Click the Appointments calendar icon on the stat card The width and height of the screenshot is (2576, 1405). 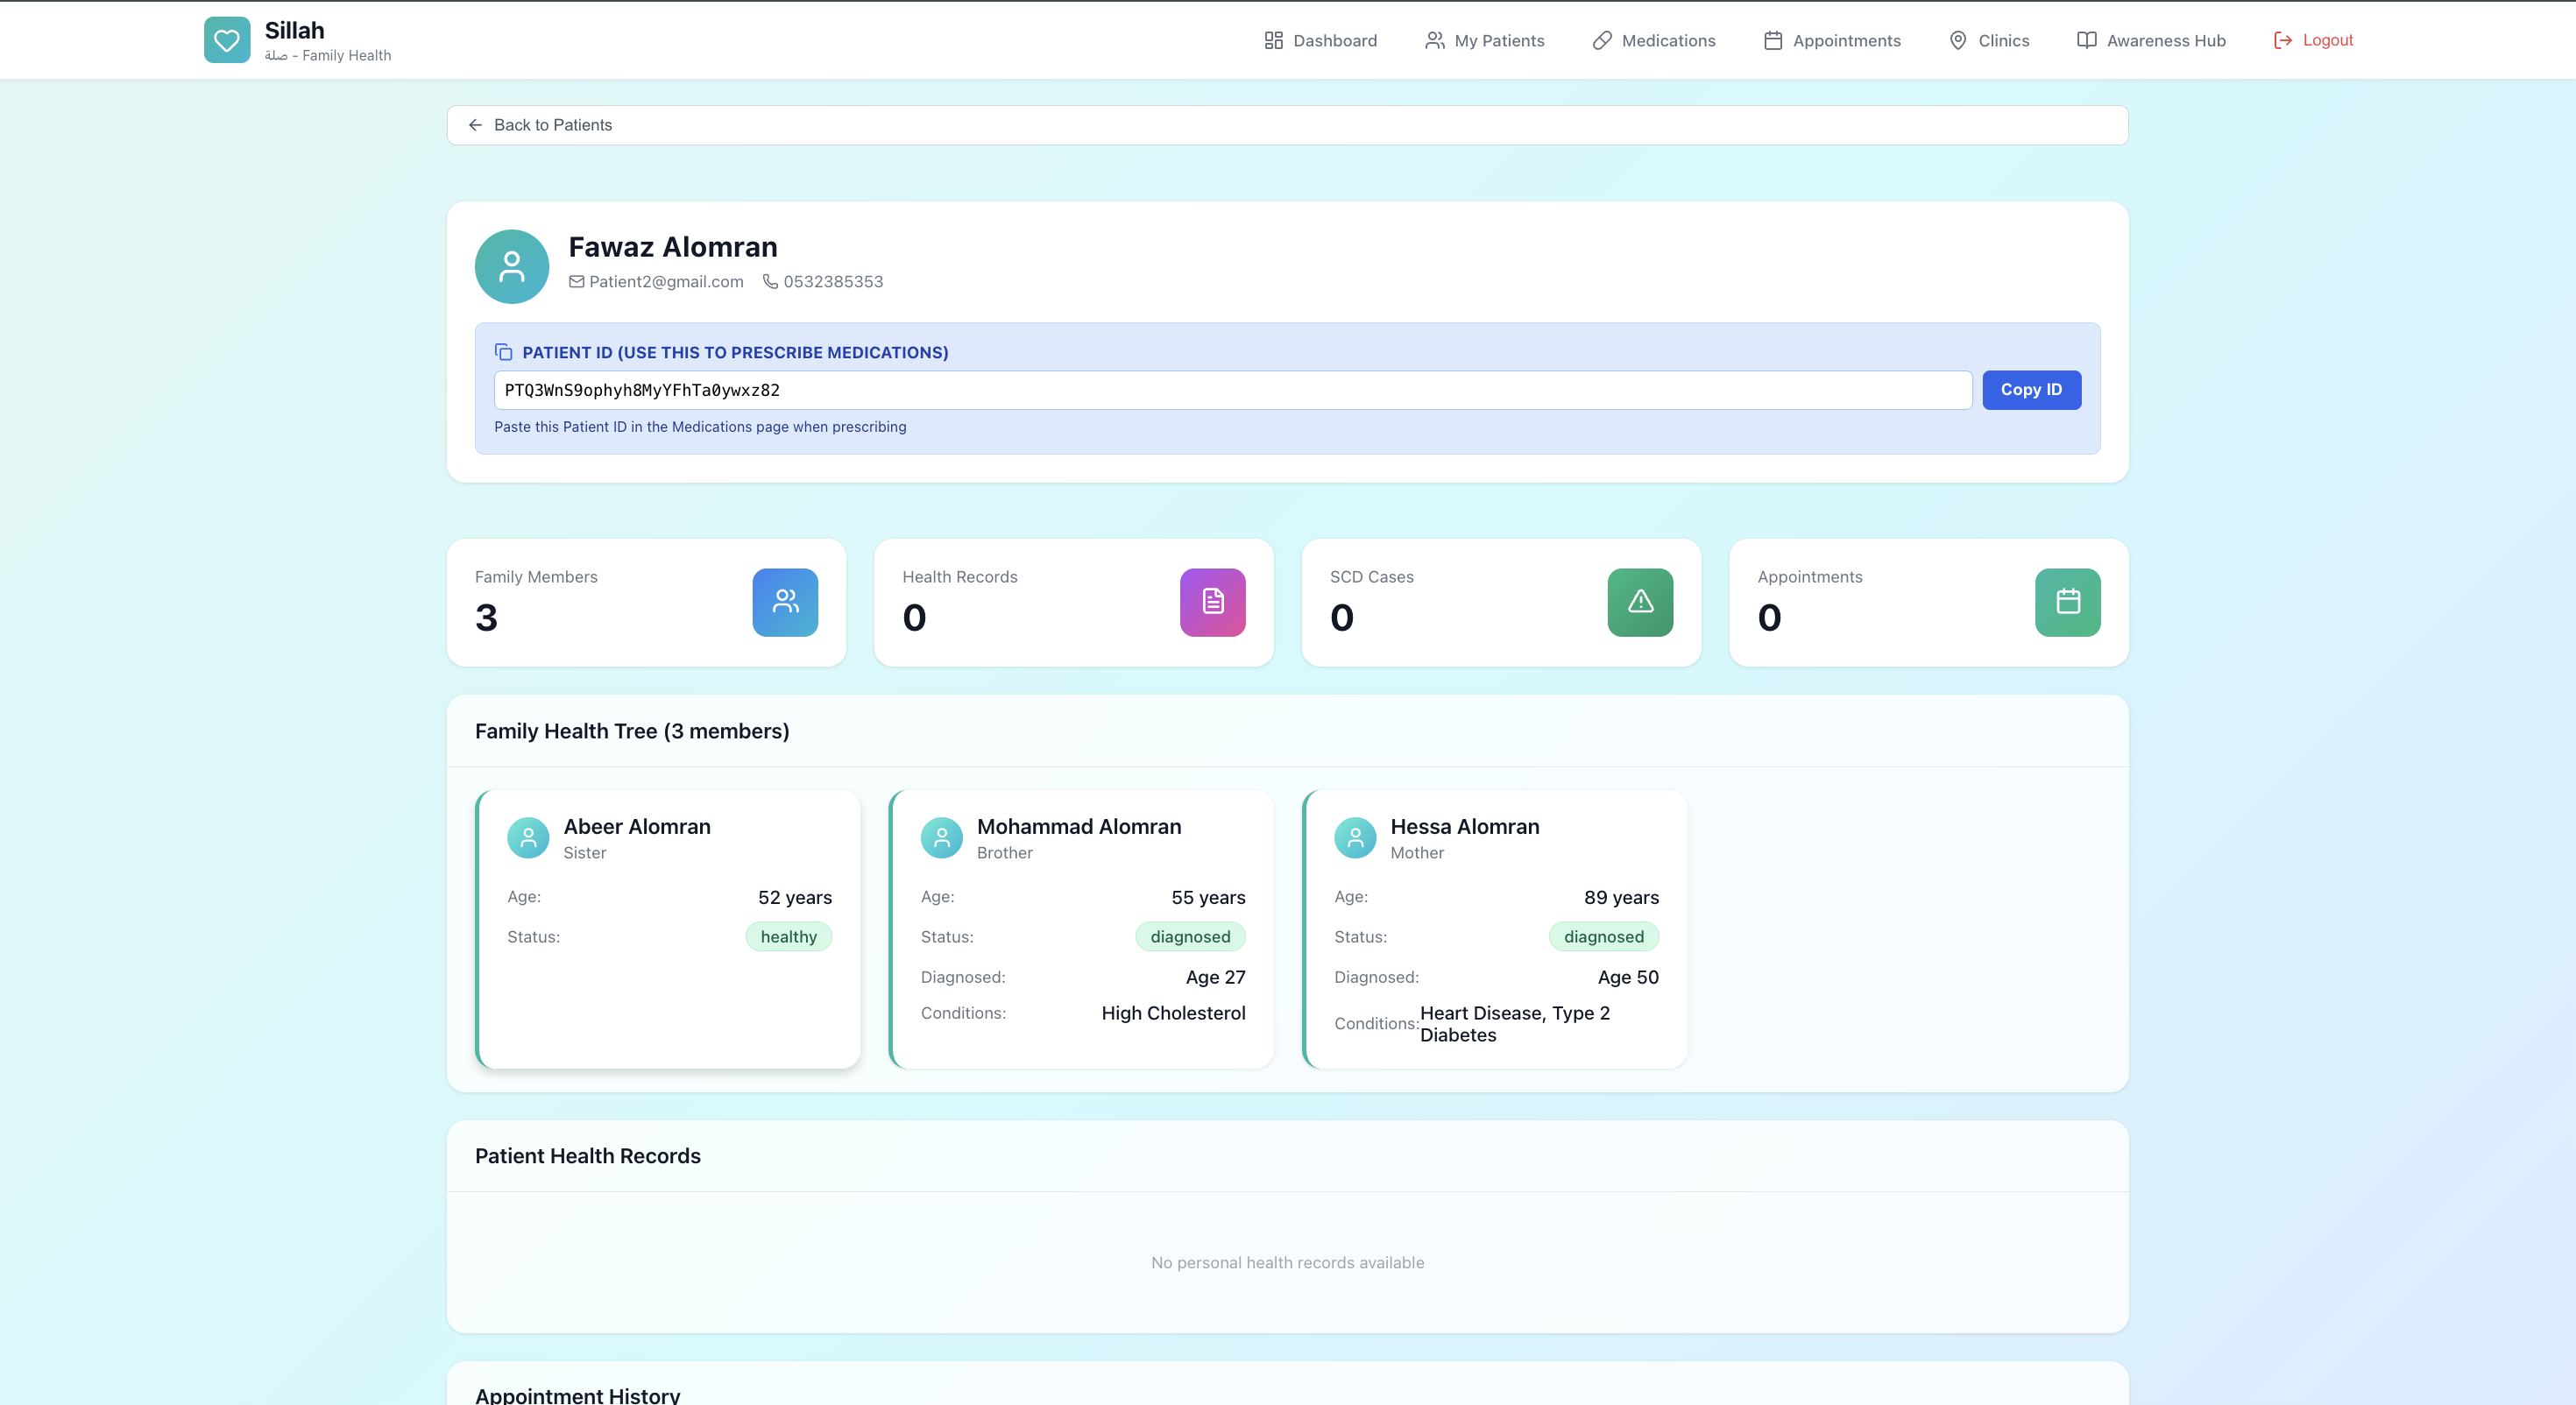tap(2066, 602)
